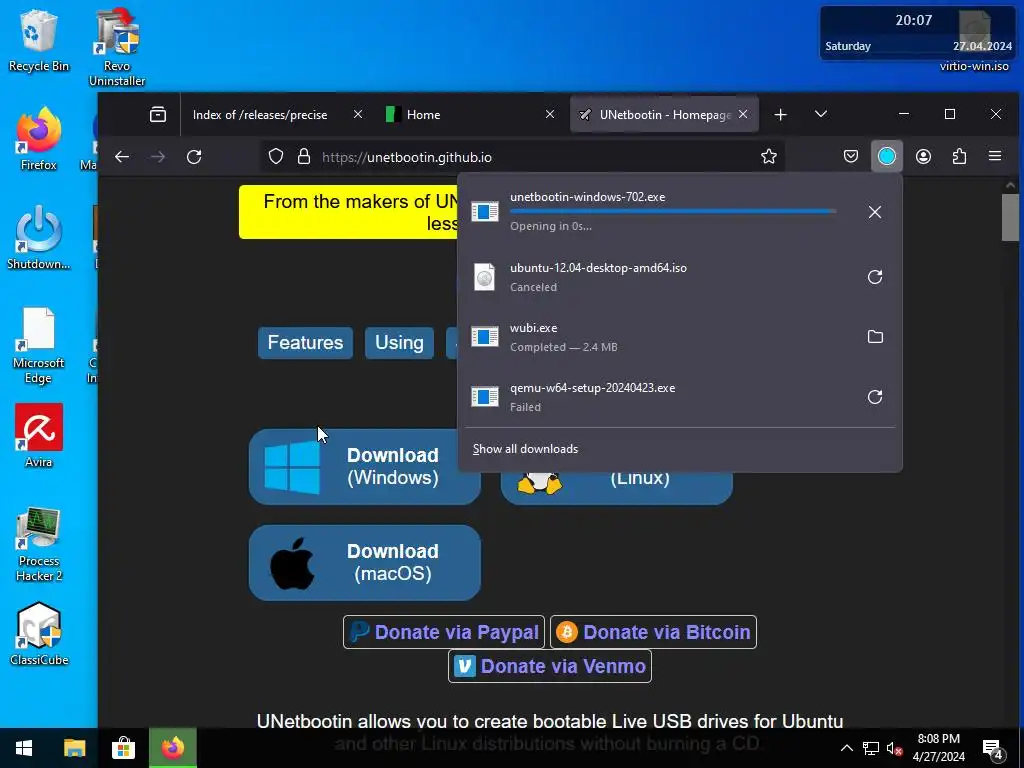The height and width of the screenshot is (768, 1024).
Task: Cancel the unetbootin-windows-702.exe download
Action: pyautogui.click(x=874, y=212)
